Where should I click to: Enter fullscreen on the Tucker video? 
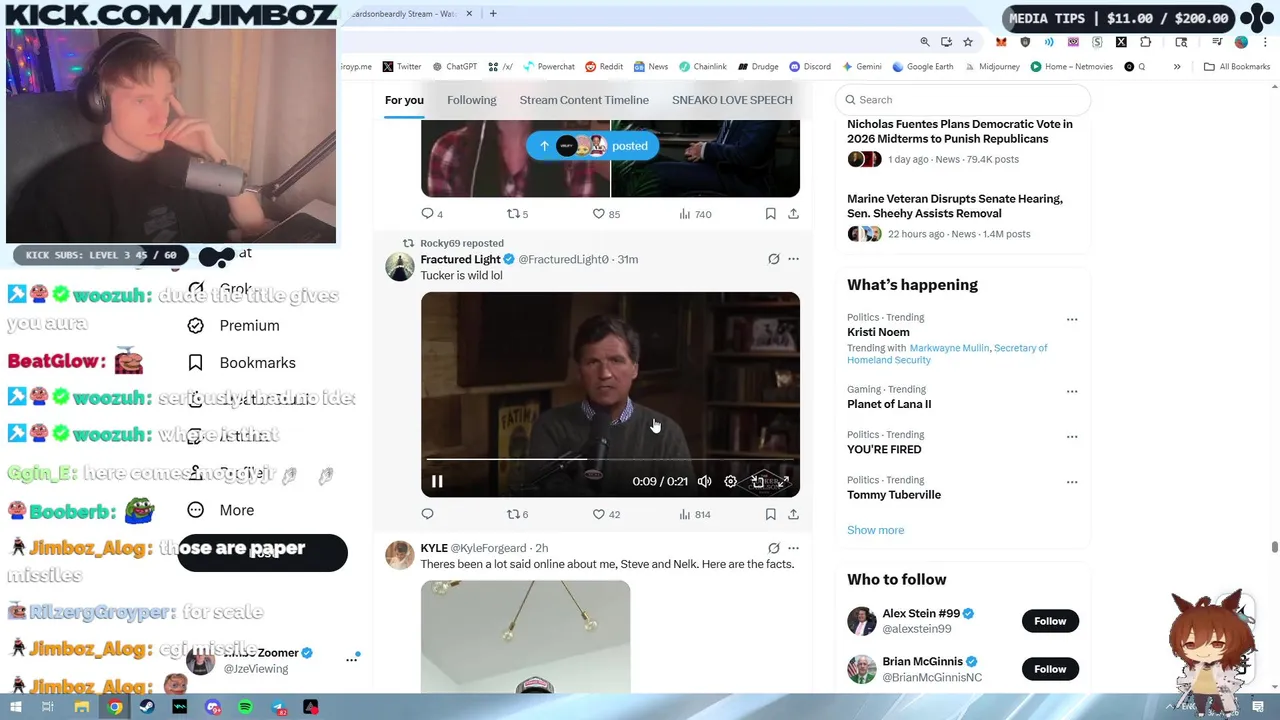(x=783, y=481)
